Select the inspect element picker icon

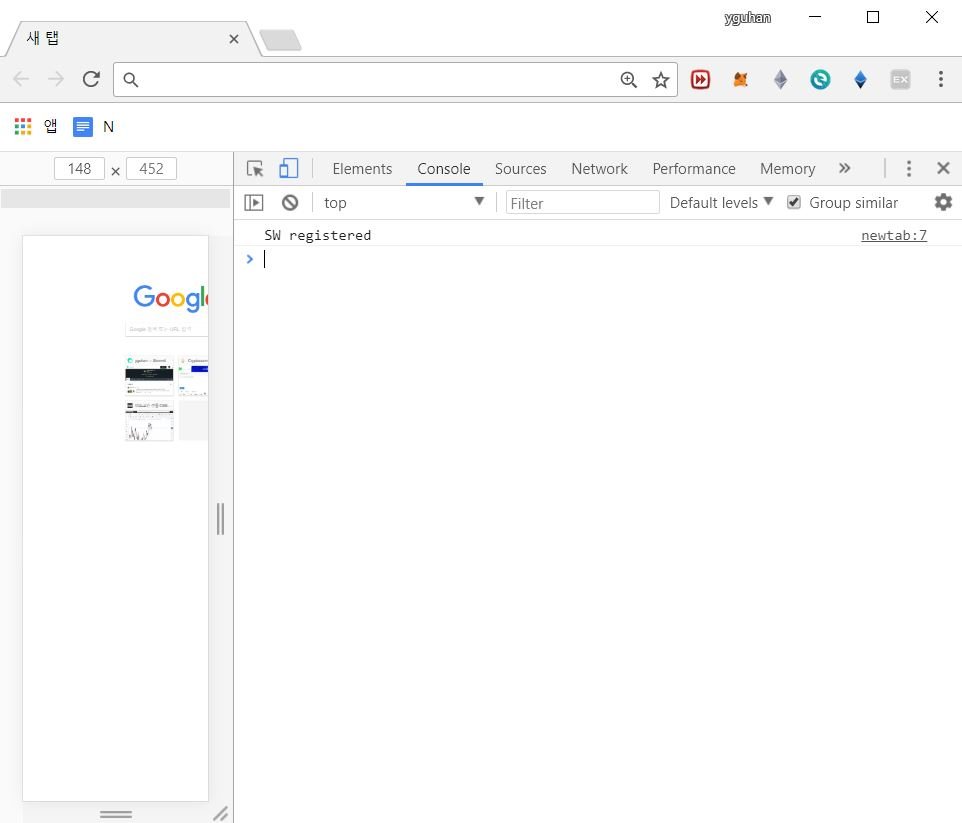click(255, 169)
